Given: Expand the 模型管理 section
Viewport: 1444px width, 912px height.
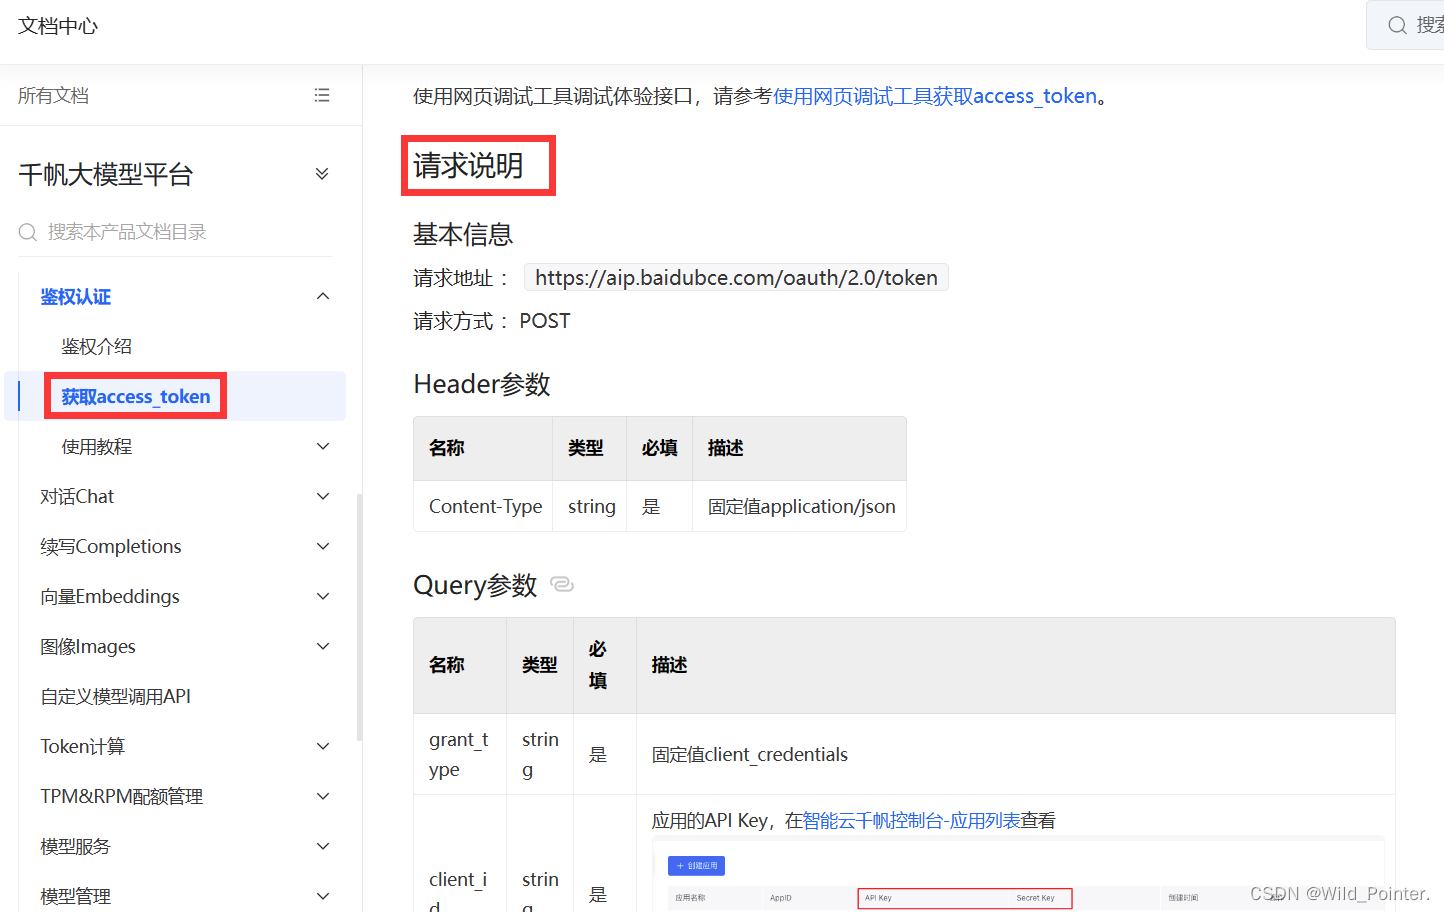Looking at the screenshot, I should click(323, 896).
